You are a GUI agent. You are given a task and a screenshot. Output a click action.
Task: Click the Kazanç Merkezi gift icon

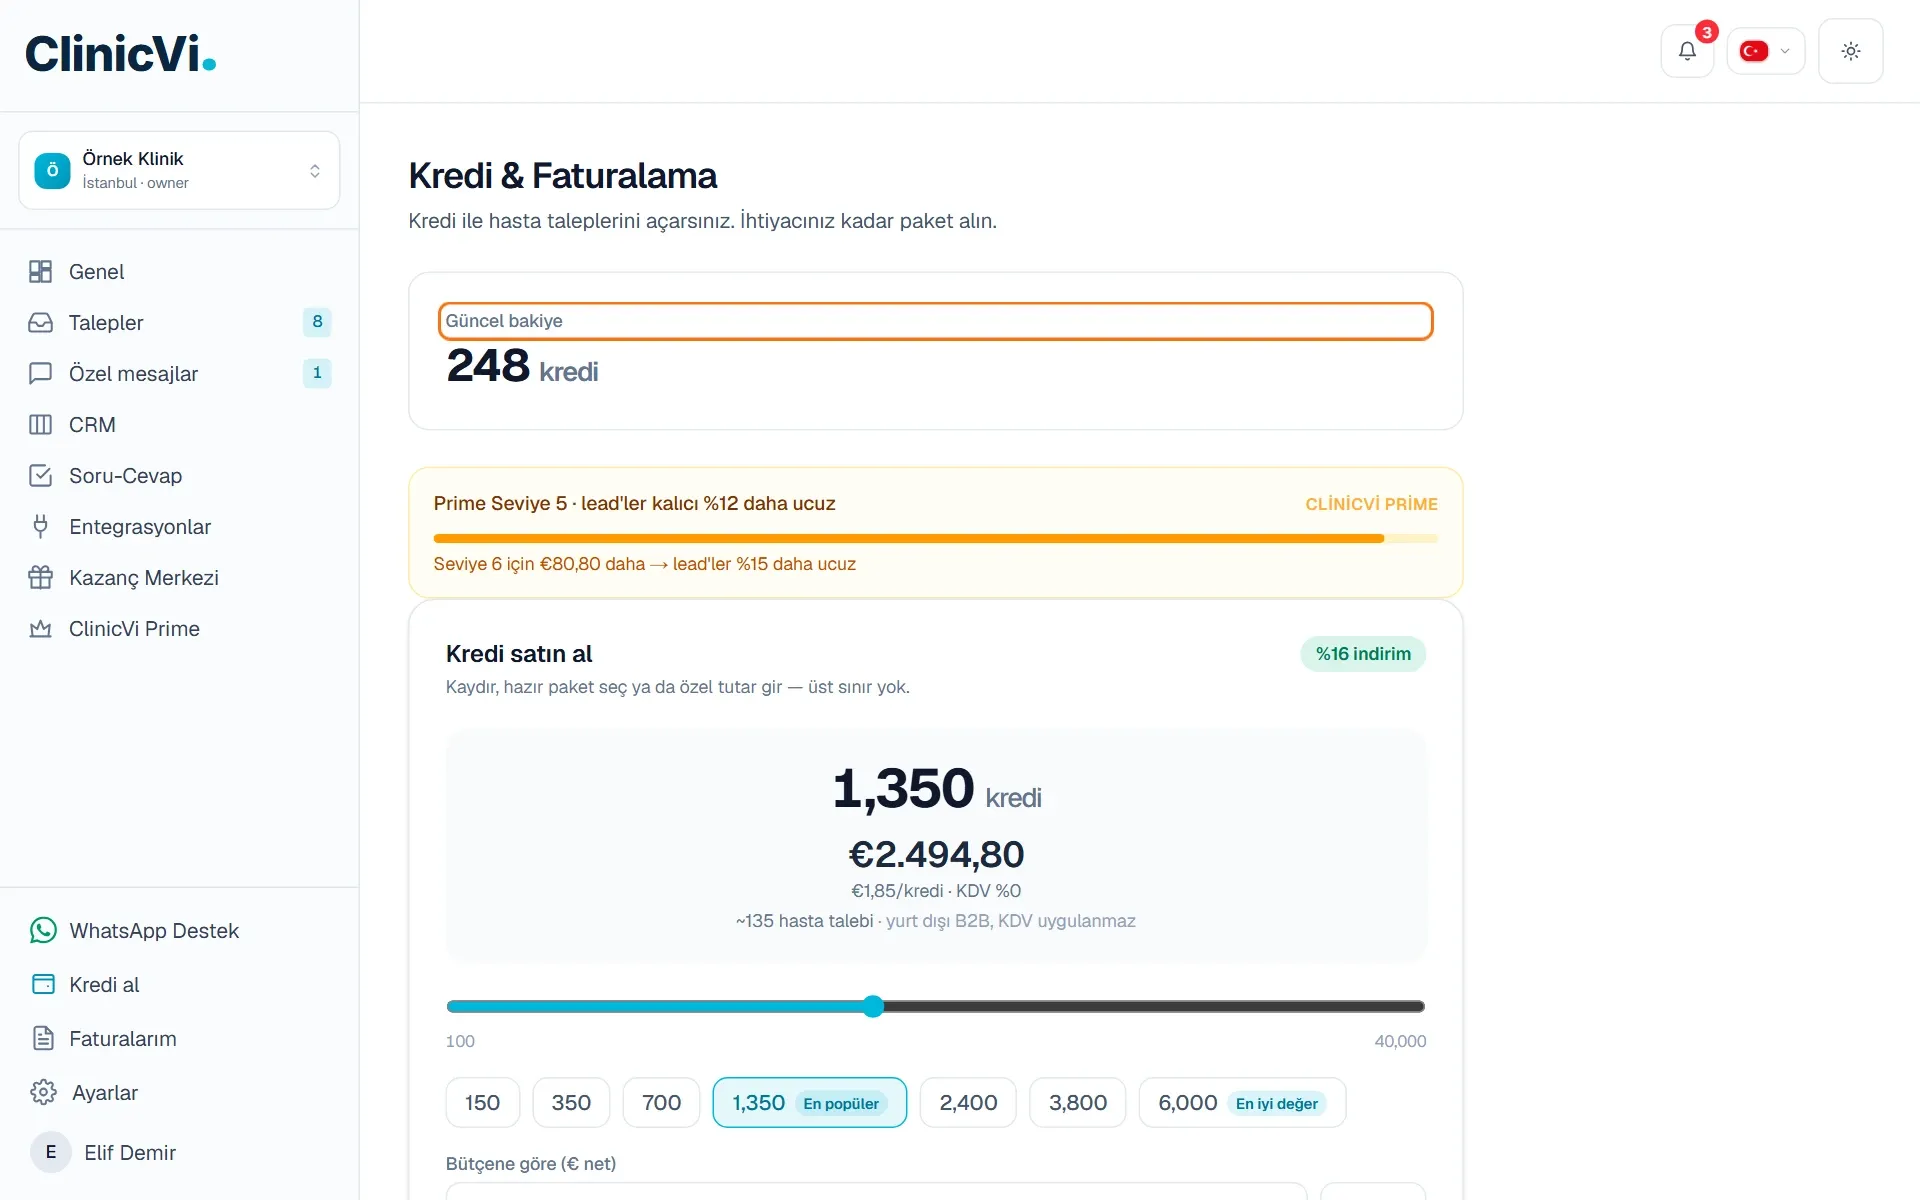point(41,578)
